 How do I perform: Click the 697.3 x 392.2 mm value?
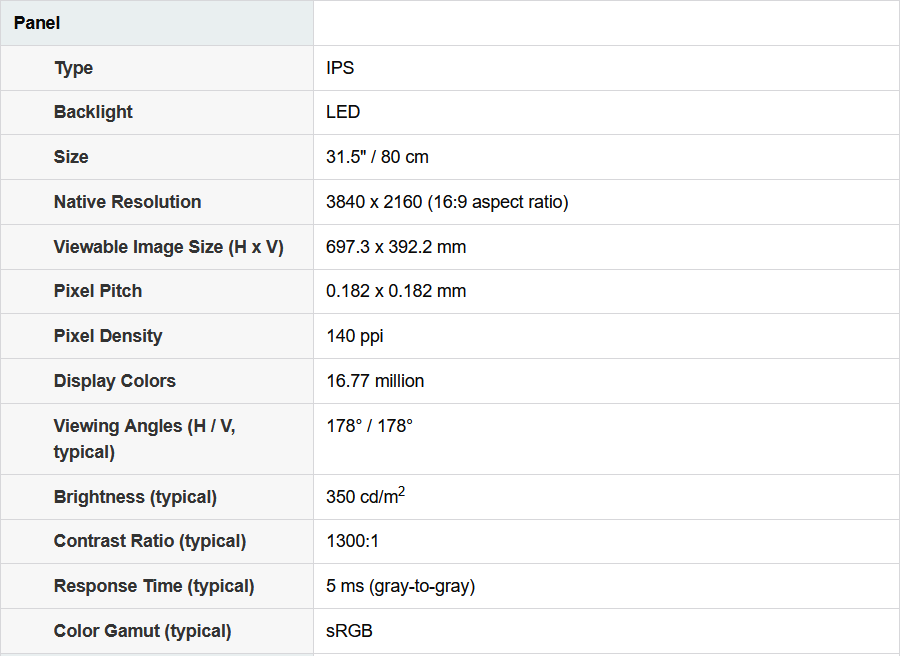click(396, 247)
